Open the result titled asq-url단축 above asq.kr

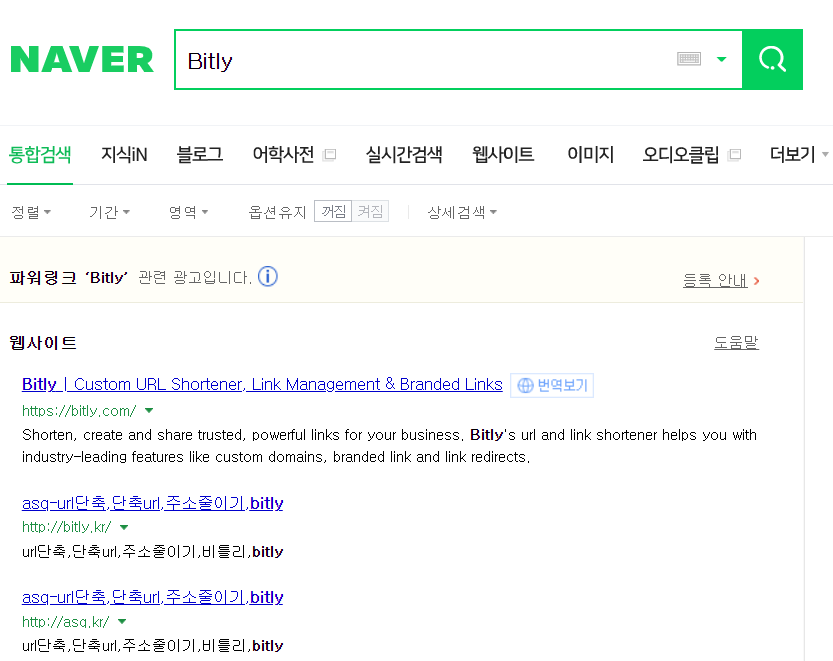[x=152, y=597]
